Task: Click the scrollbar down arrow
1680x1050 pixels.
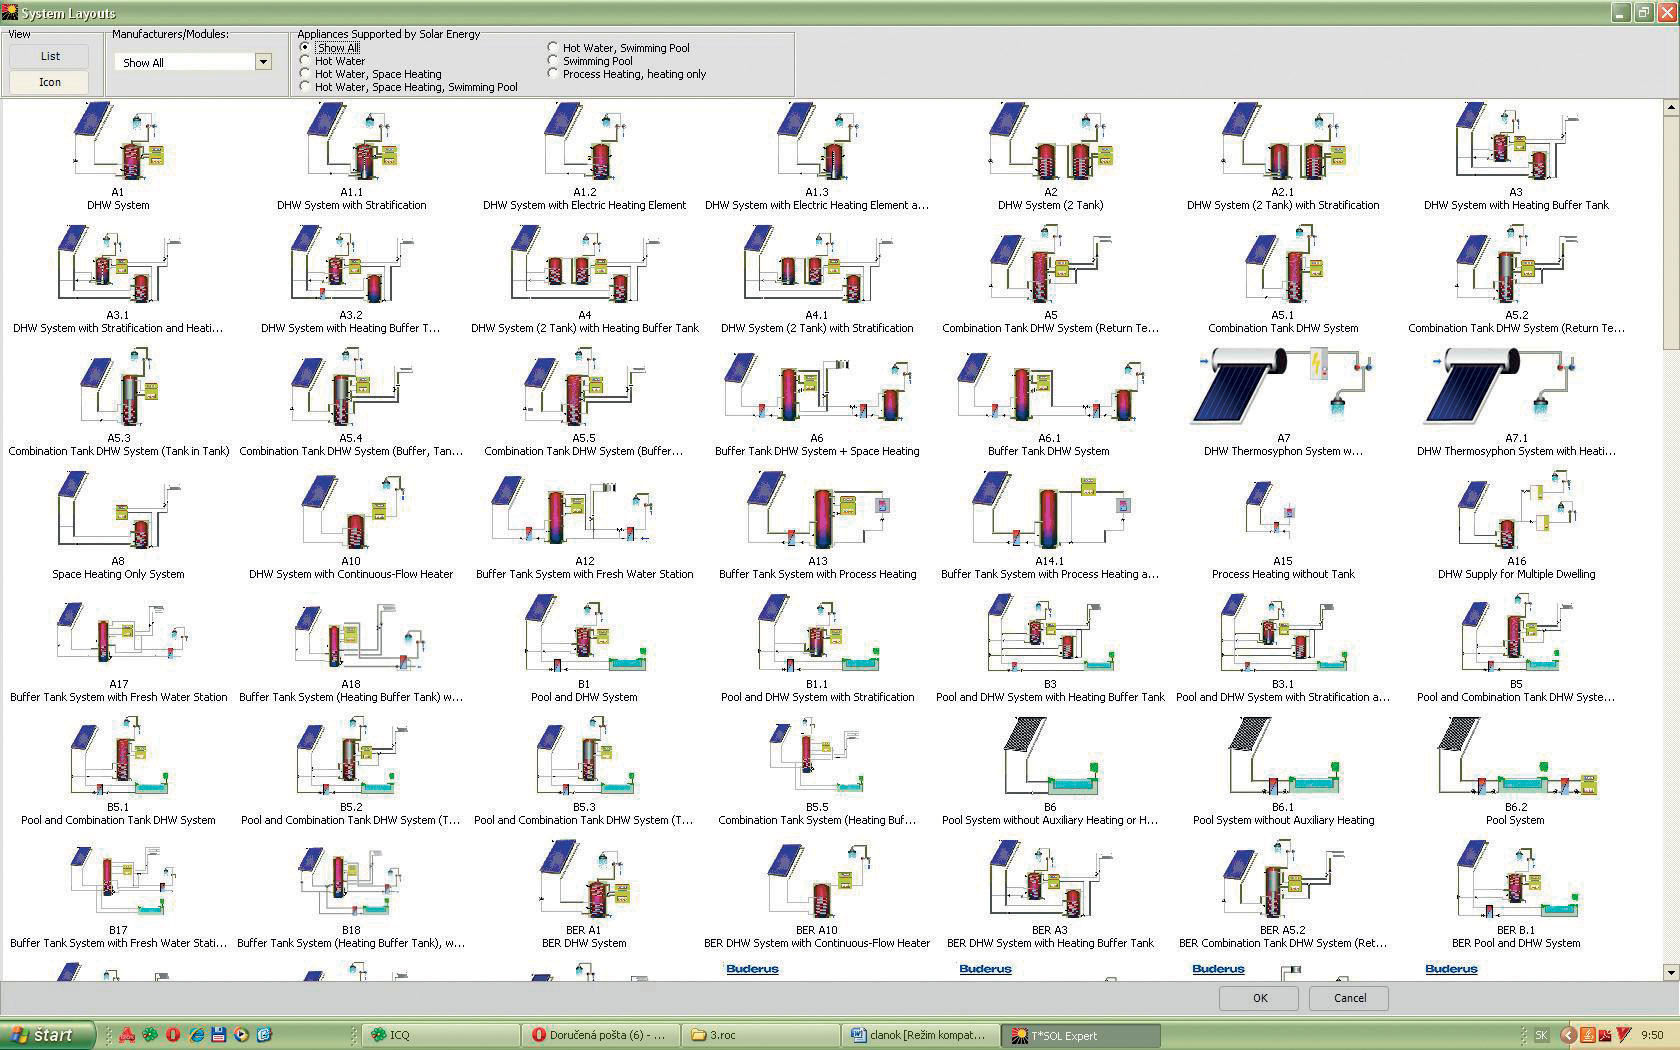Action: tap(1670, 972)
